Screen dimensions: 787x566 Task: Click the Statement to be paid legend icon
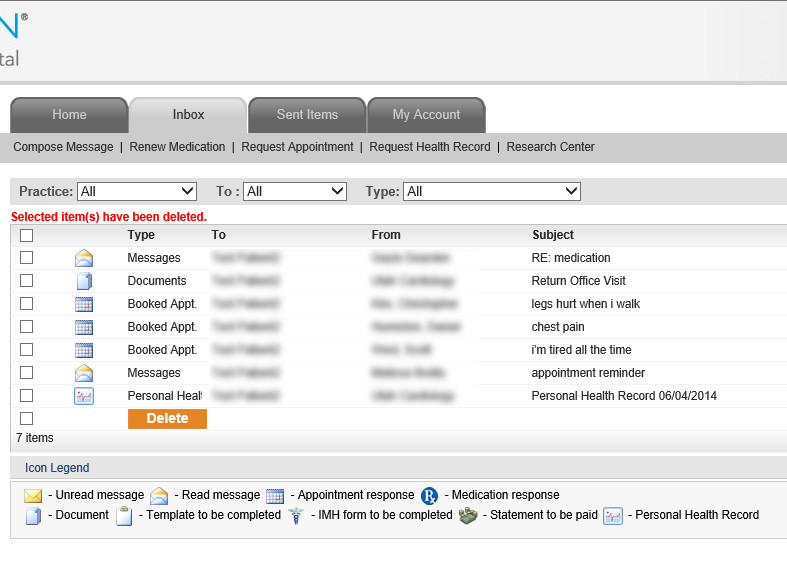[x=468, y=516]
